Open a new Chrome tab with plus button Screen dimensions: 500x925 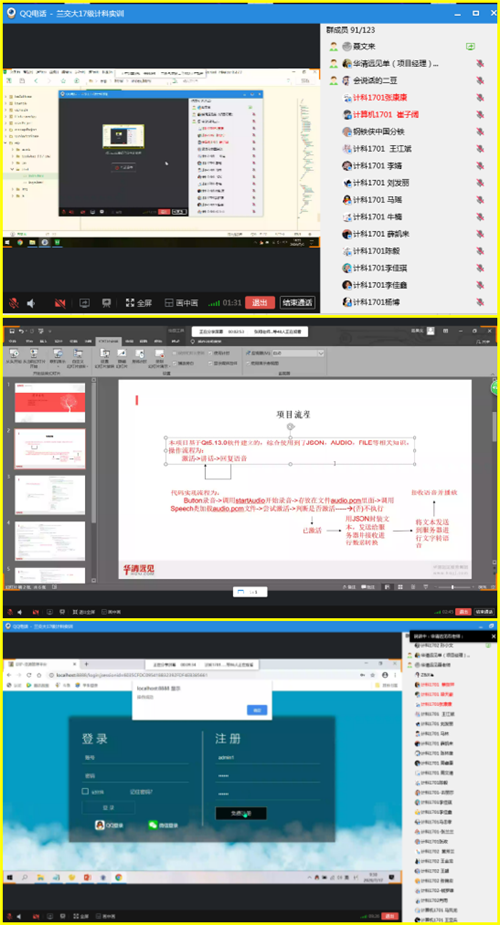point(86,664)
